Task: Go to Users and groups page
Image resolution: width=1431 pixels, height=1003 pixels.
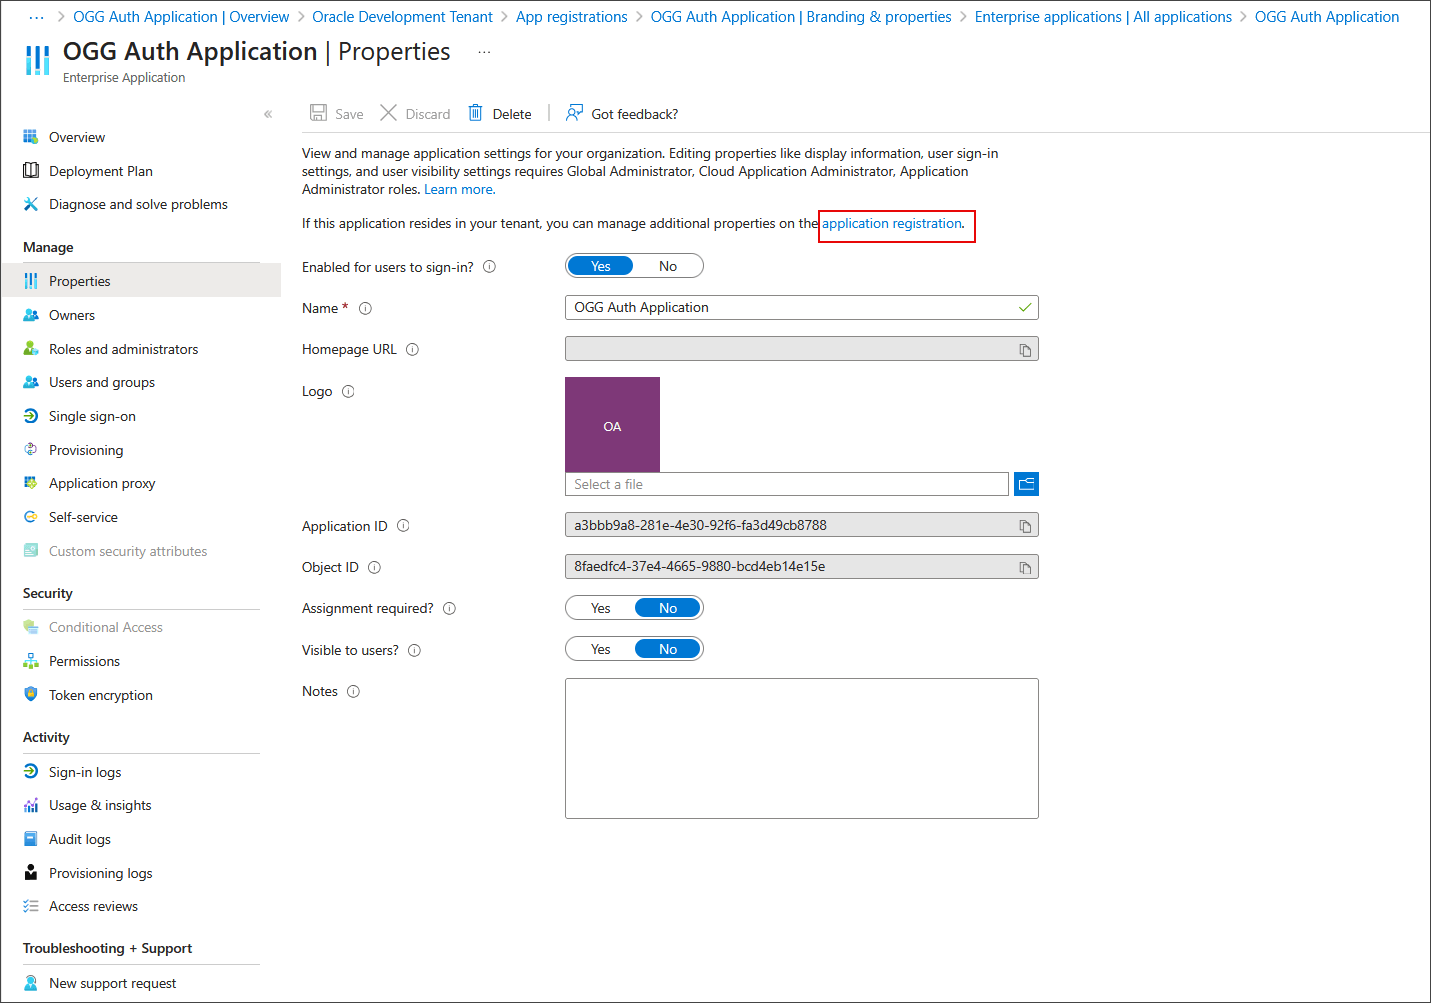Action: [101, 382]
